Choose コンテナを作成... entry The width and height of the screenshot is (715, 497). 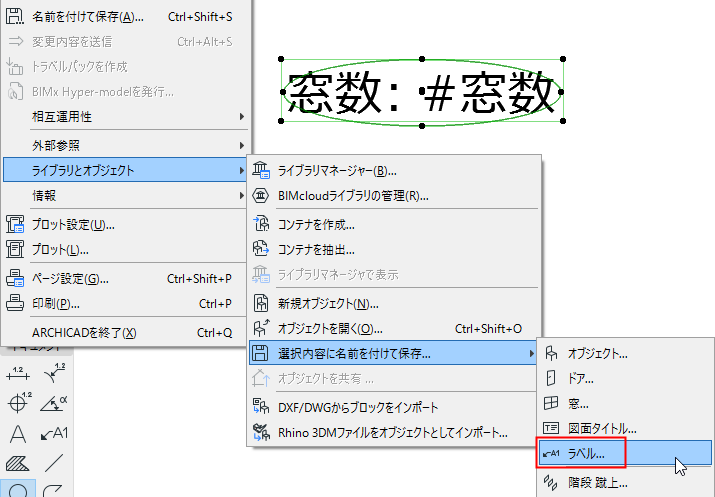pos(394,225)
